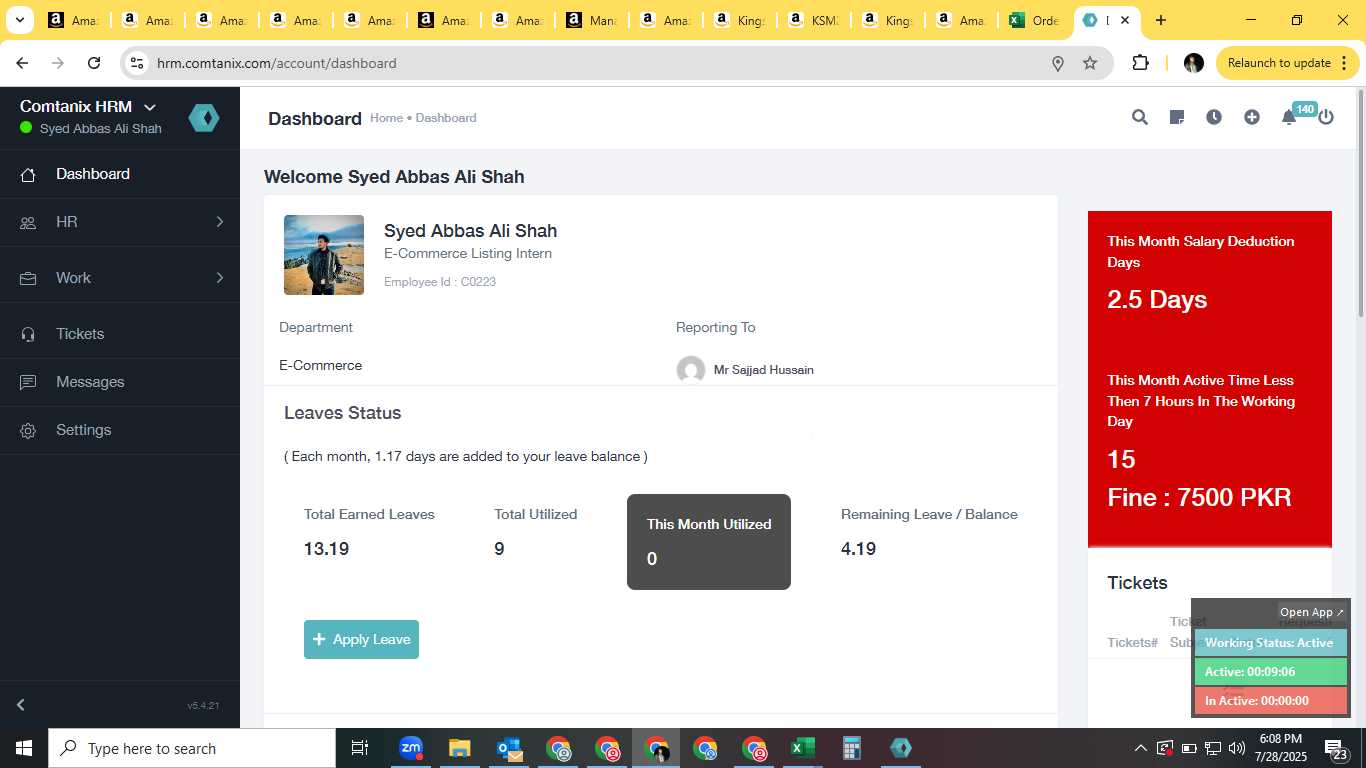Click Employee Id : C0223 text
This screenshot has height=768, width=1366.
440,282
